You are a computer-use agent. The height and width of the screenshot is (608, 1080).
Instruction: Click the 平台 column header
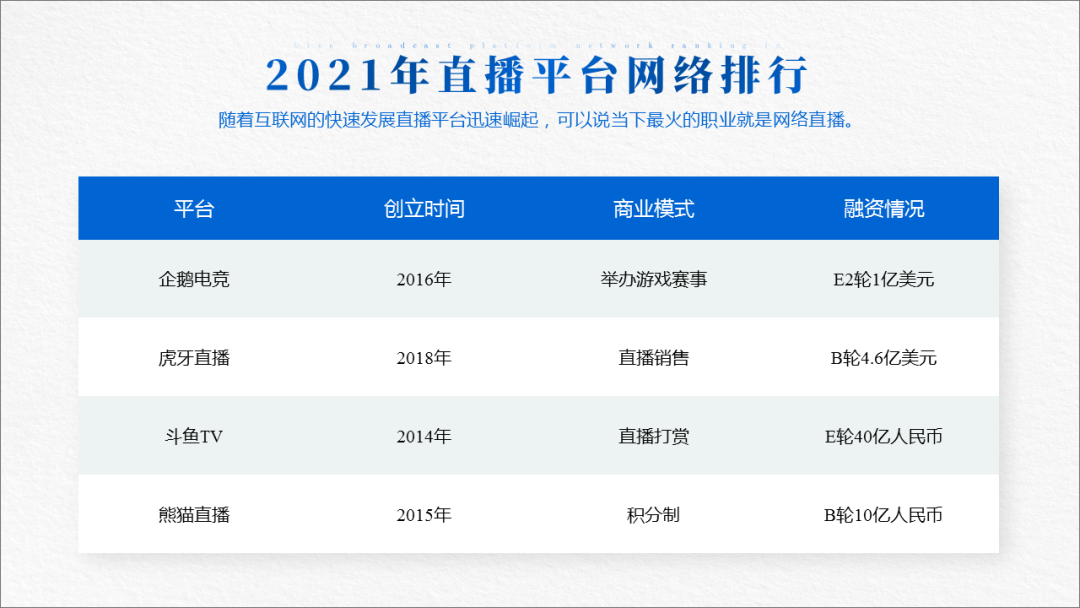click(x=194, y=209)
